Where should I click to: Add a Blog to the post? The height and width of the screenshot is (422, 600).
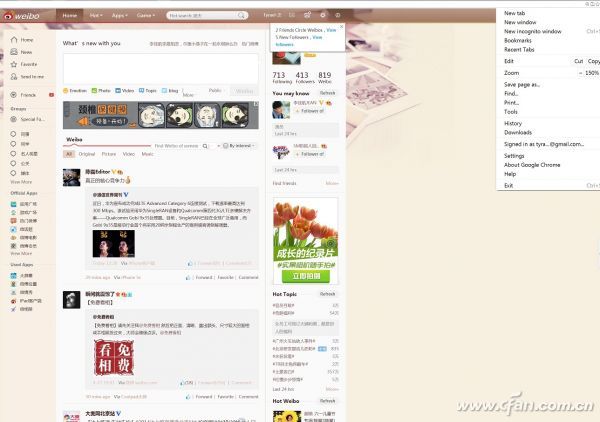170,91
